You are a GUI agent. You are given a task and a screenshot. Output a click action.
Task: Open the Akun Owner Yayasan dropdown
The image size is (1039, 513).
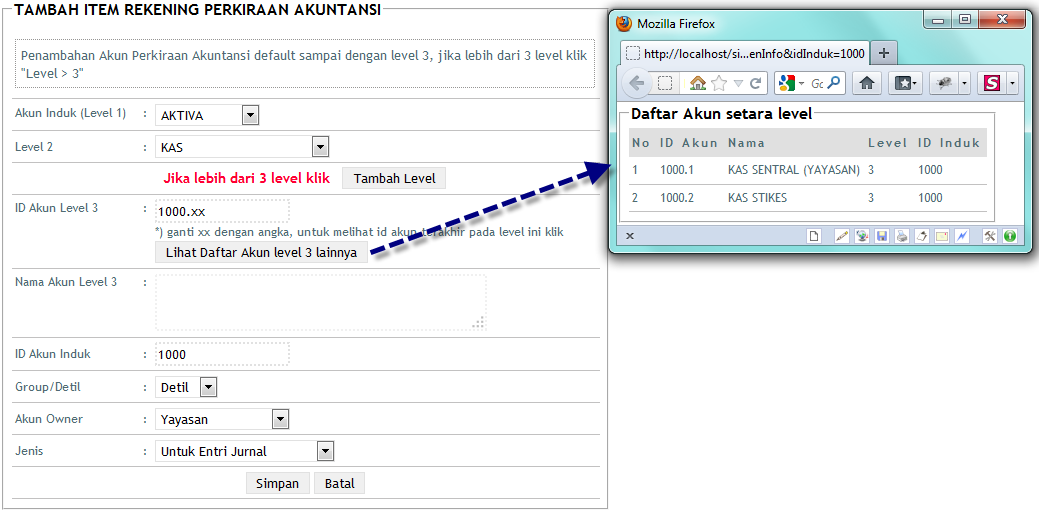tap(222, 419)
